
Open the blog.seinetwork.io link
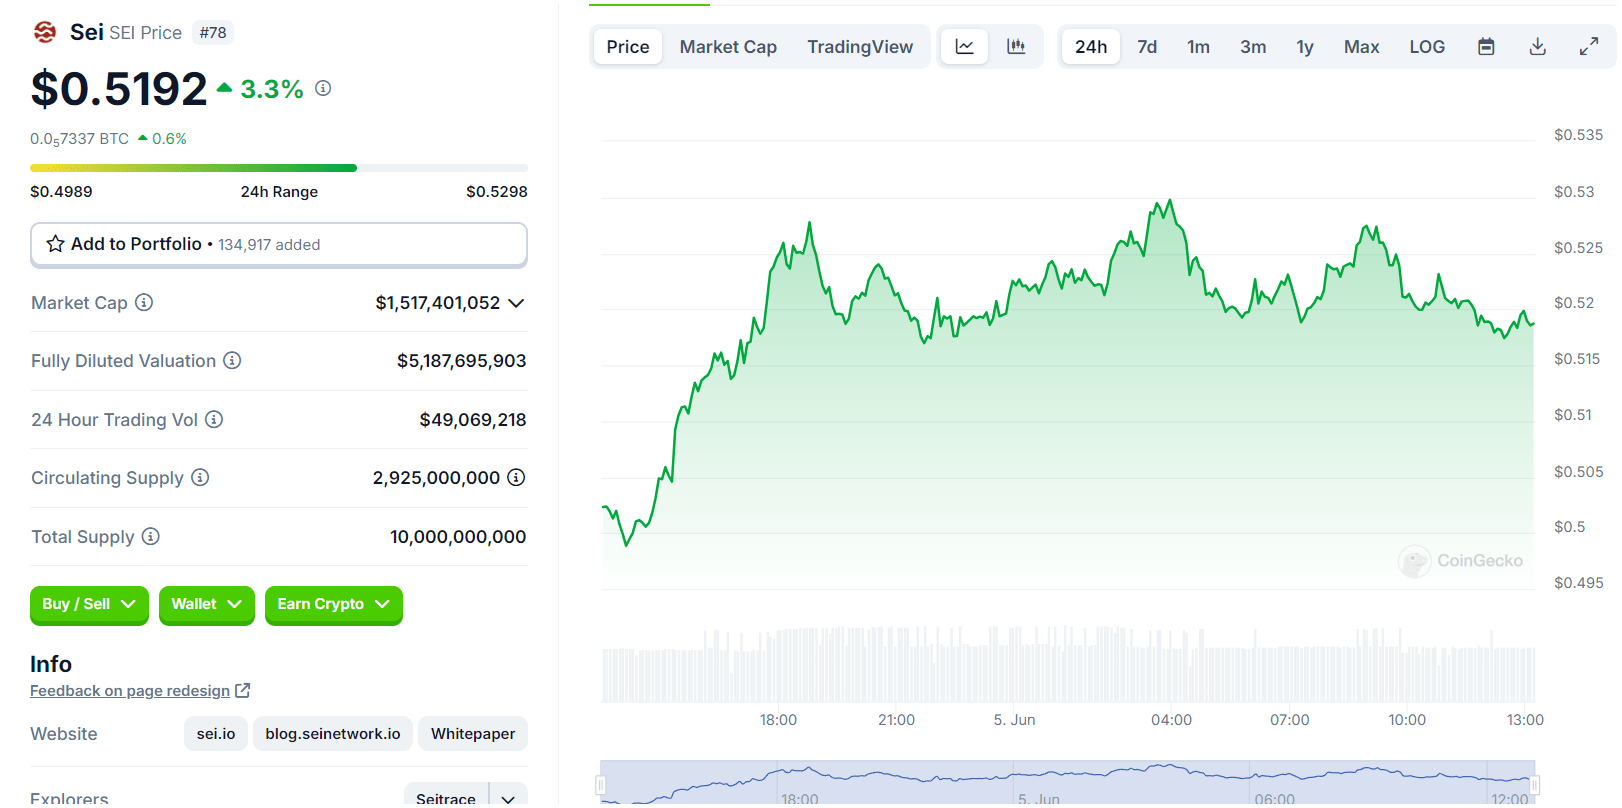[333, 733]
